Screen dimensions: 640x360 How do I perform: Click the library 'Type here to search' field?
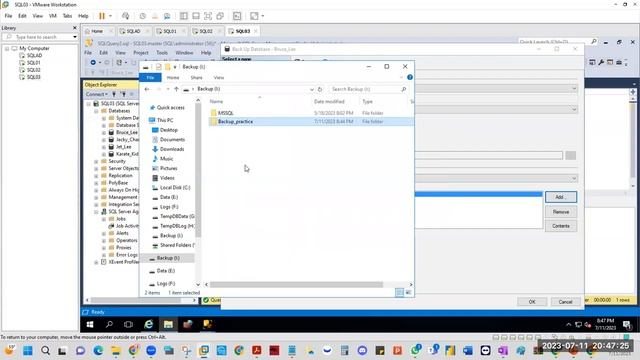[x=40, y=37]
